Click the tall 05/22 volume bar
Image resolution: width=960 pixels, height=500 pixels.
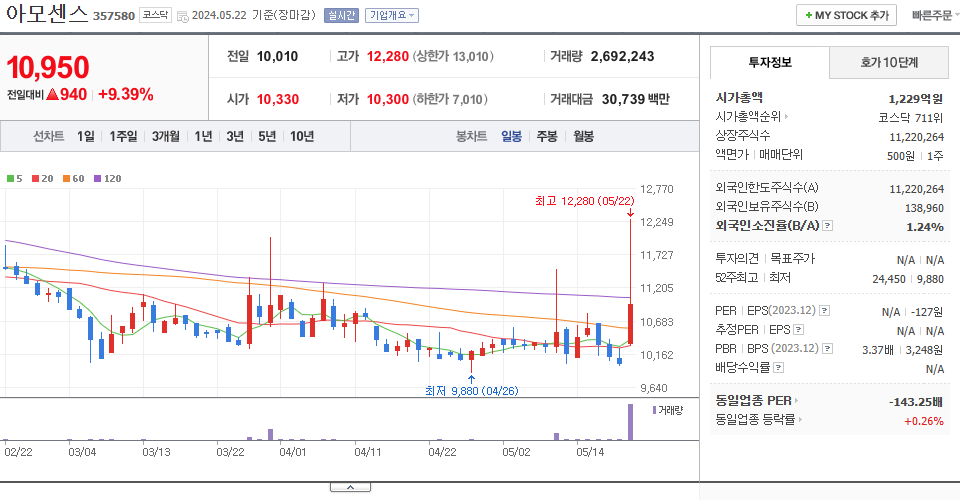tap(630, 422)
